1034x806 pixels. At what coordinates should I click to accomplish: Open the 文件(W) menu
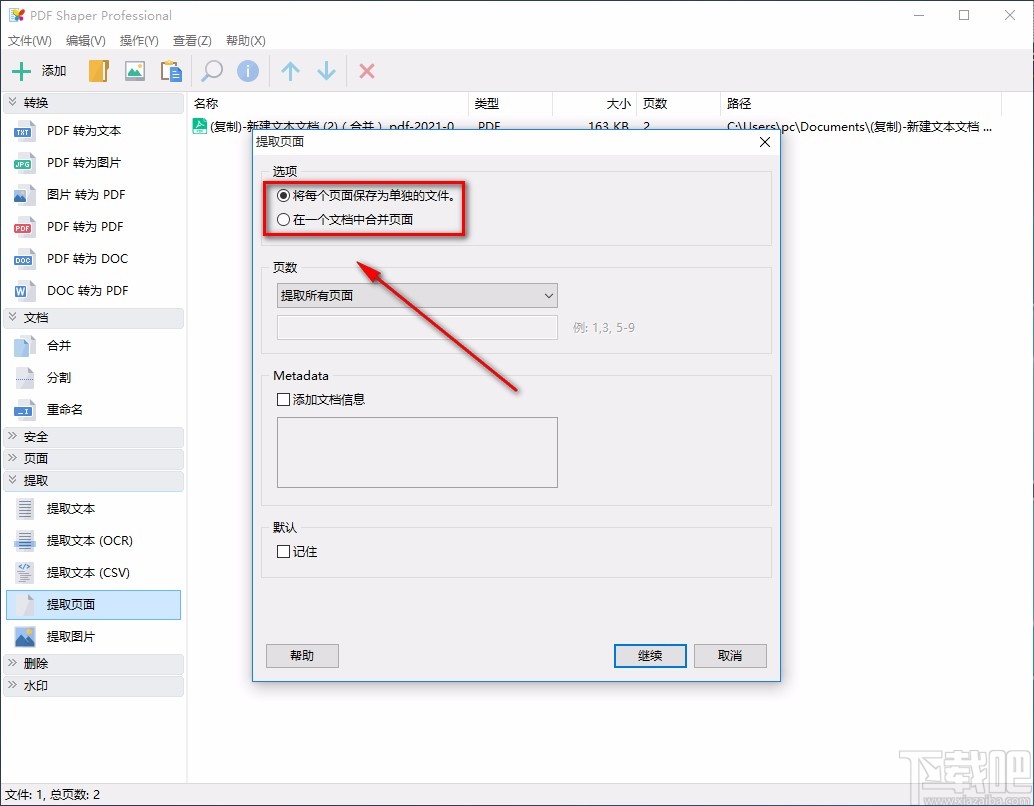(x=29, y=40)
